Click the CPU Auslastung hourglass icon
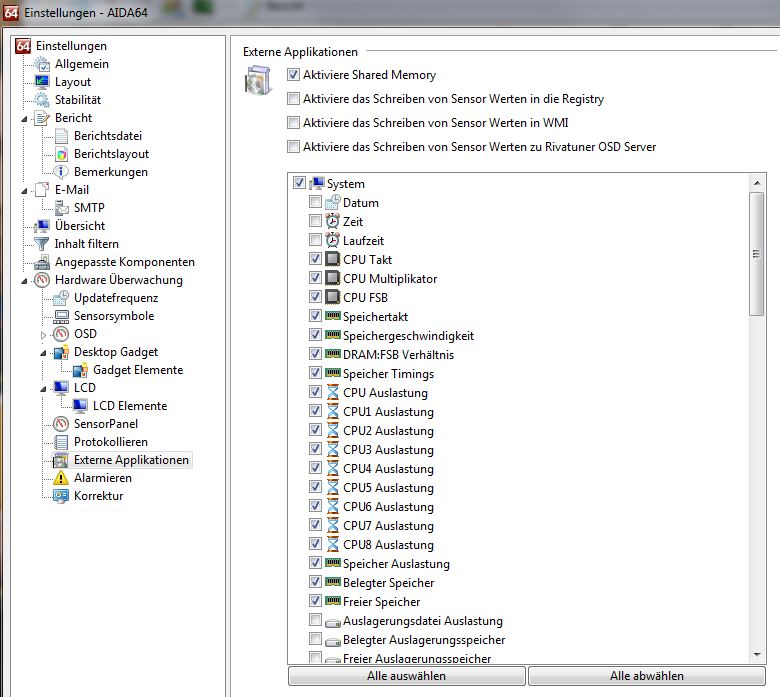The width and height of the screenshot is (780, 697). coord(333,393)
